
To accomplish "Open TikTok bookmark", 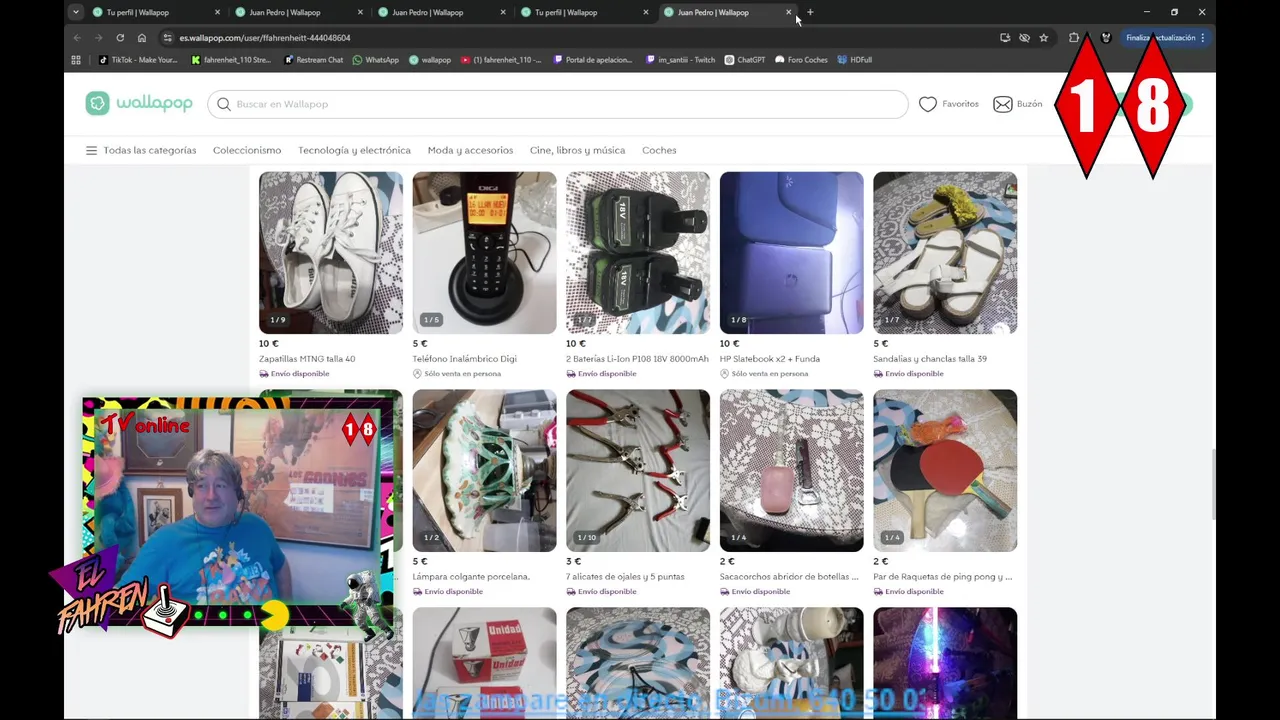I will click(137, 60).
